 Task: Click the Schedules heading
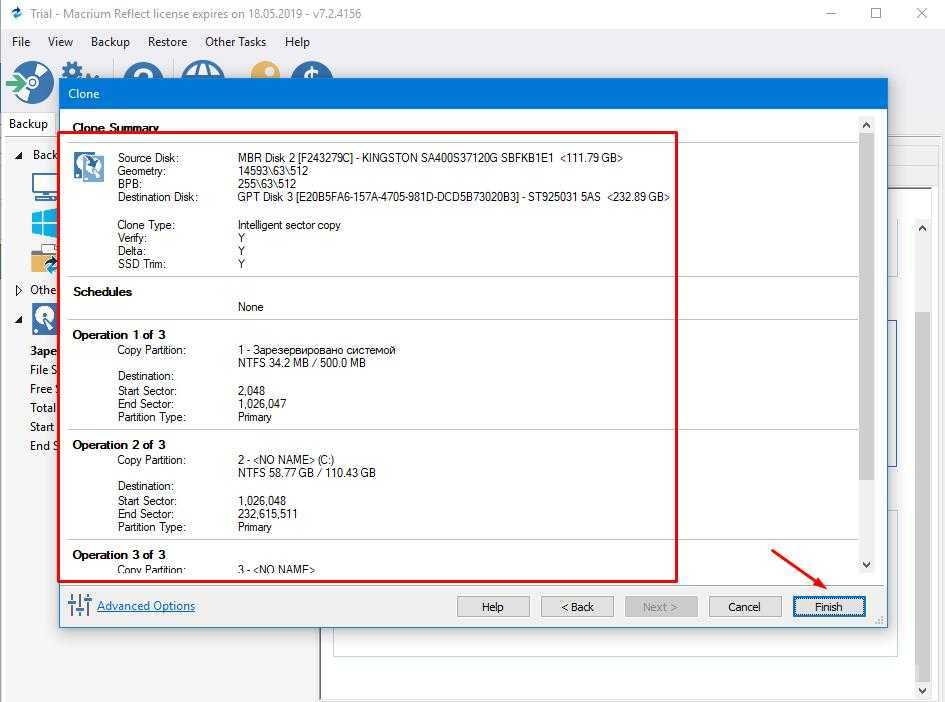[x=102, y=292]
